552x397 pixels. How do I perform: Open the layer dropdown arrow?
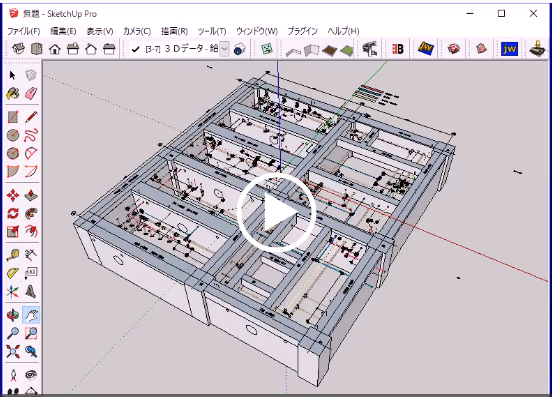click(224, 49)
